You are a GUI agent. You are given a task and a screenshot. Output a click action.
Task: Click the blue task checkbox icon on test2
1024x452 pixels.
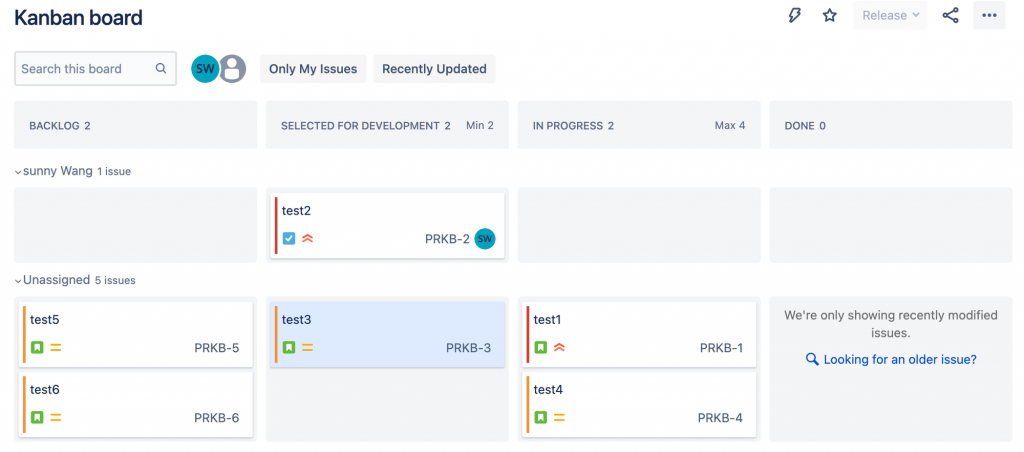pyautogui.click(x=289, y=238)
